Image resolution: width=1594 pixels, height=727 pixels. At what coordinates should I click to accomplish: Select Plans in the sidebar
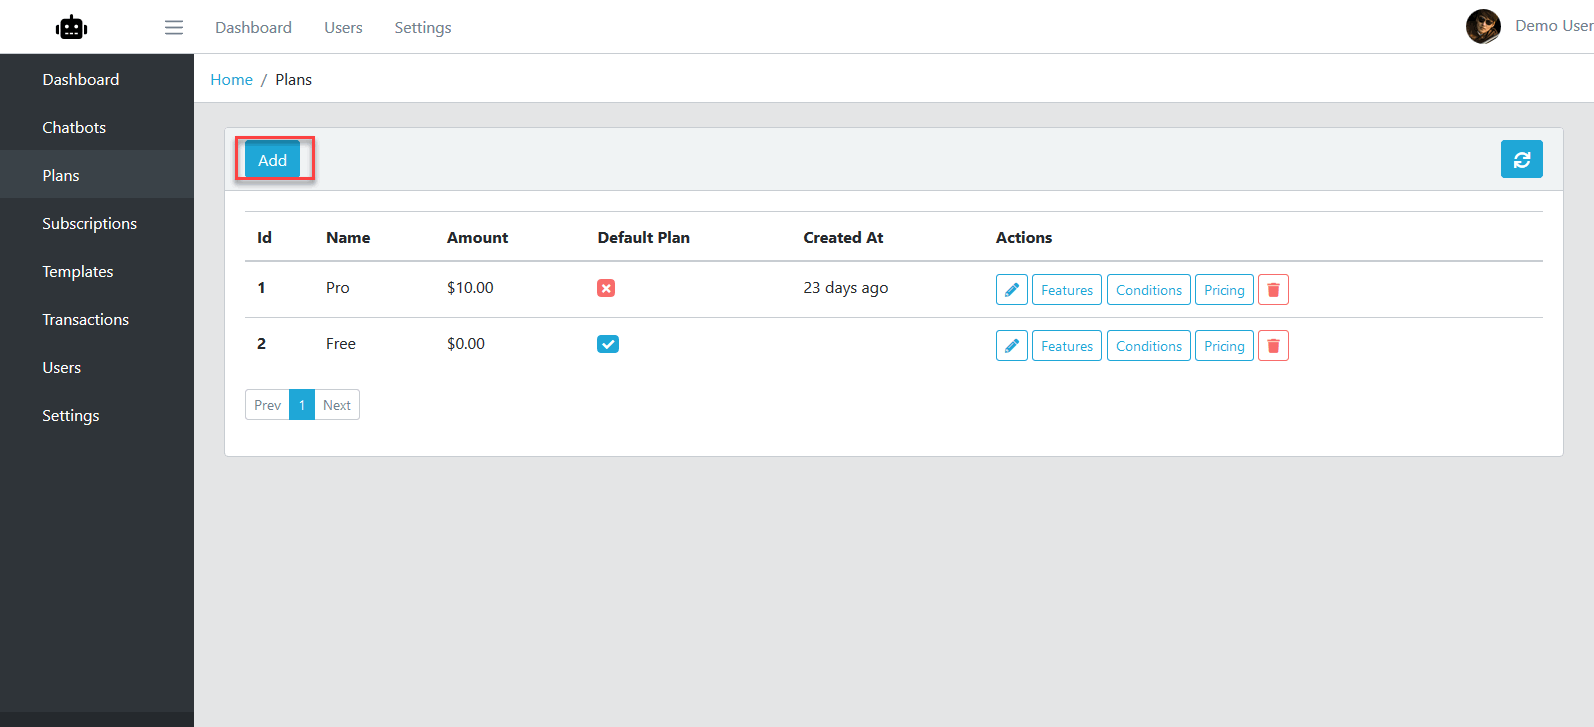point(97,175)
